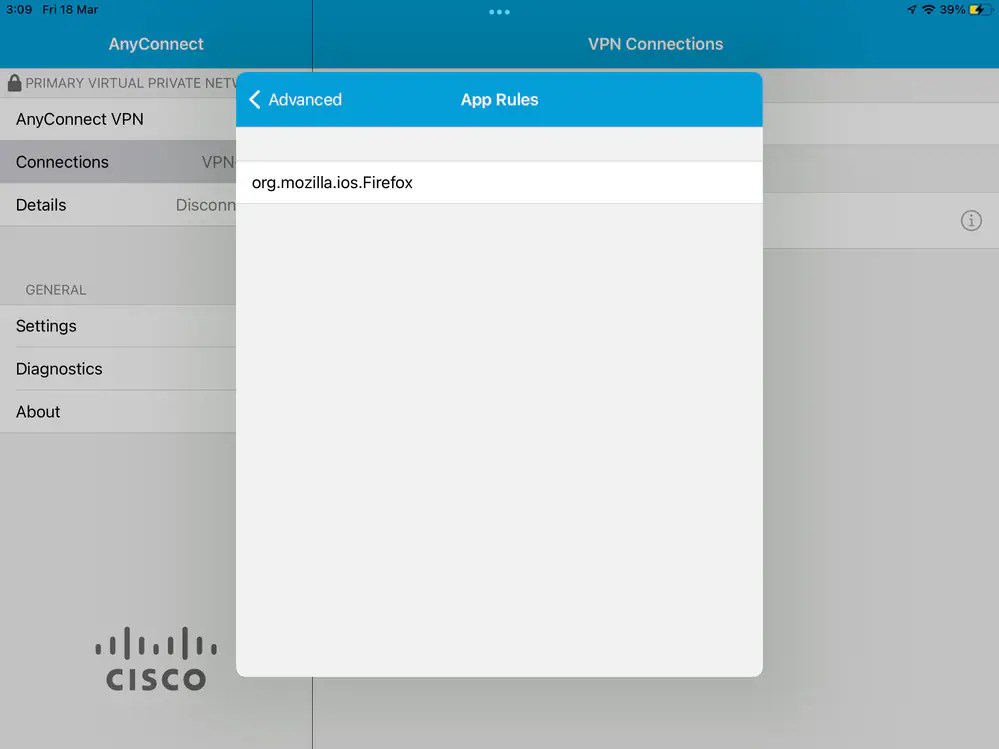
Task: Open Details for the VPN connection
Action: pyautogui.click(x=41, y=204)
